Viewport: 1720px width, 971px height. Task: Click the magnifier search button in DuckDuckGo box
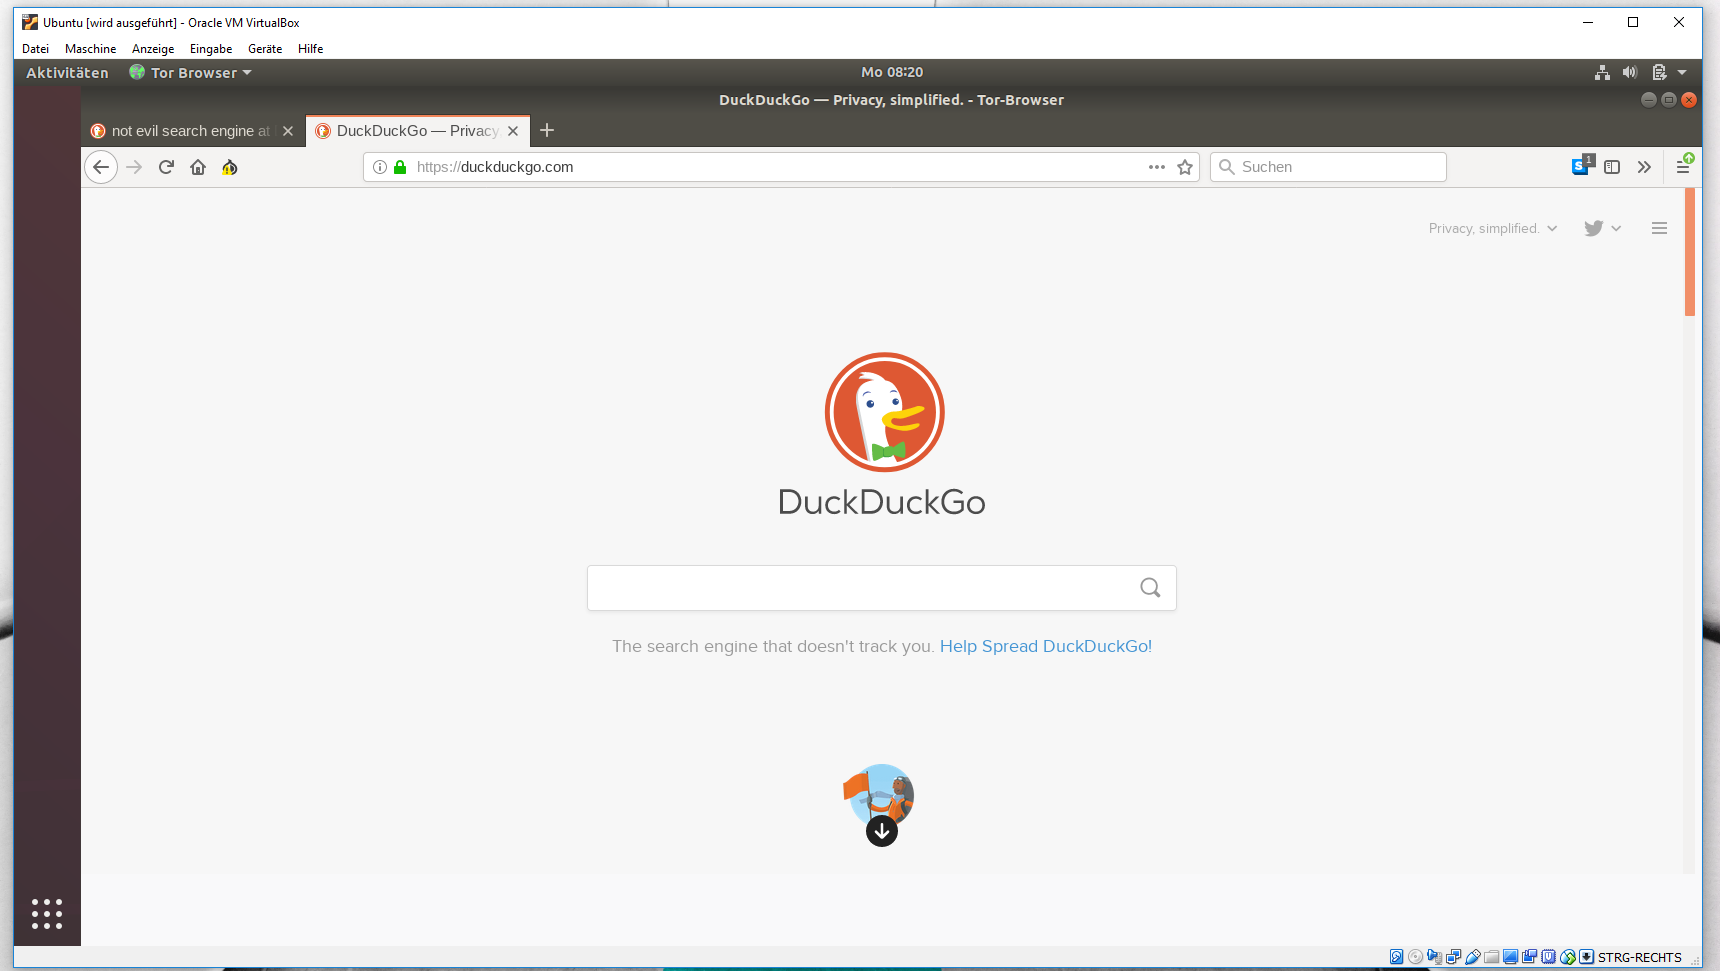[x=1150, y=588]
